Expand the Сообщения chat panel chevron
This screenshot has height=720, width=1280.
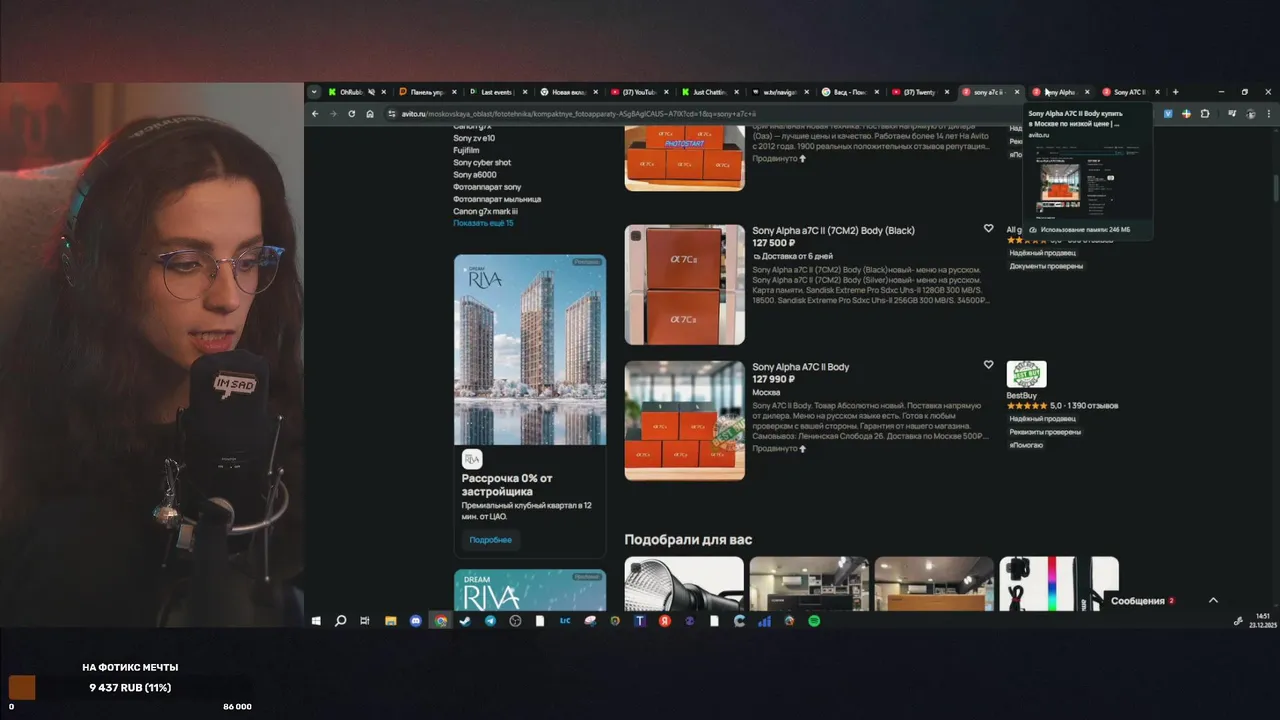click(x=1213, y=600)
